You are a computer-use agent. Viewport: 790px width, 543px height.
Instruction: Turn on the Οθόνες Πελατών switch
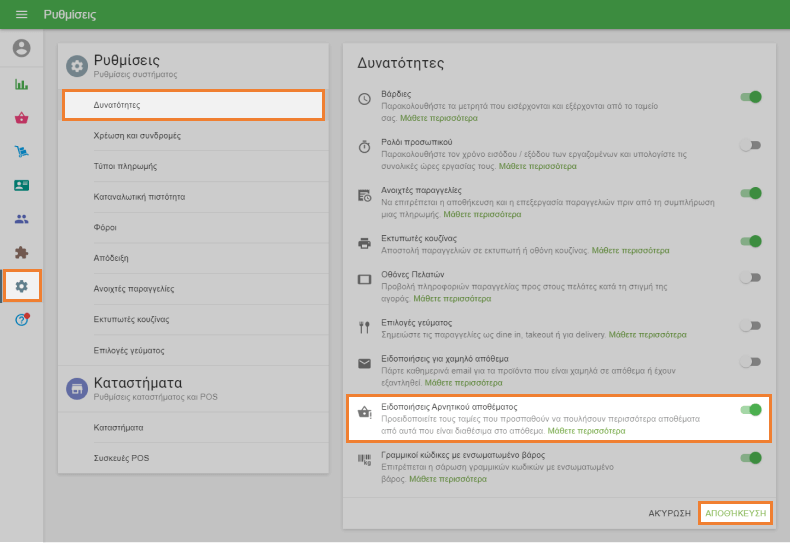tap(750, 277)
